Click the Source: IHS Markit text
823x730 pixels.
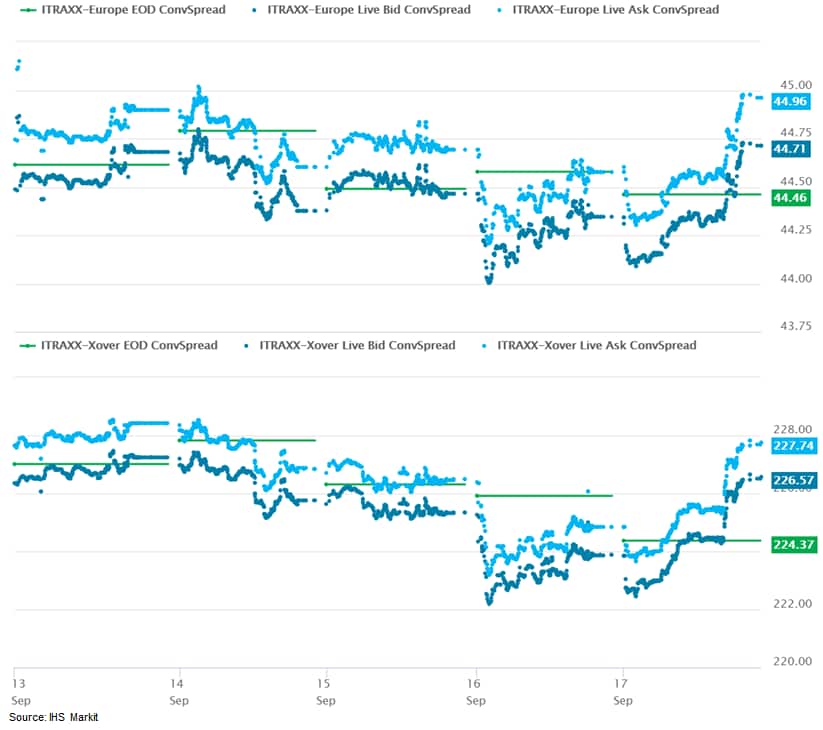click(x=54, y=718)
